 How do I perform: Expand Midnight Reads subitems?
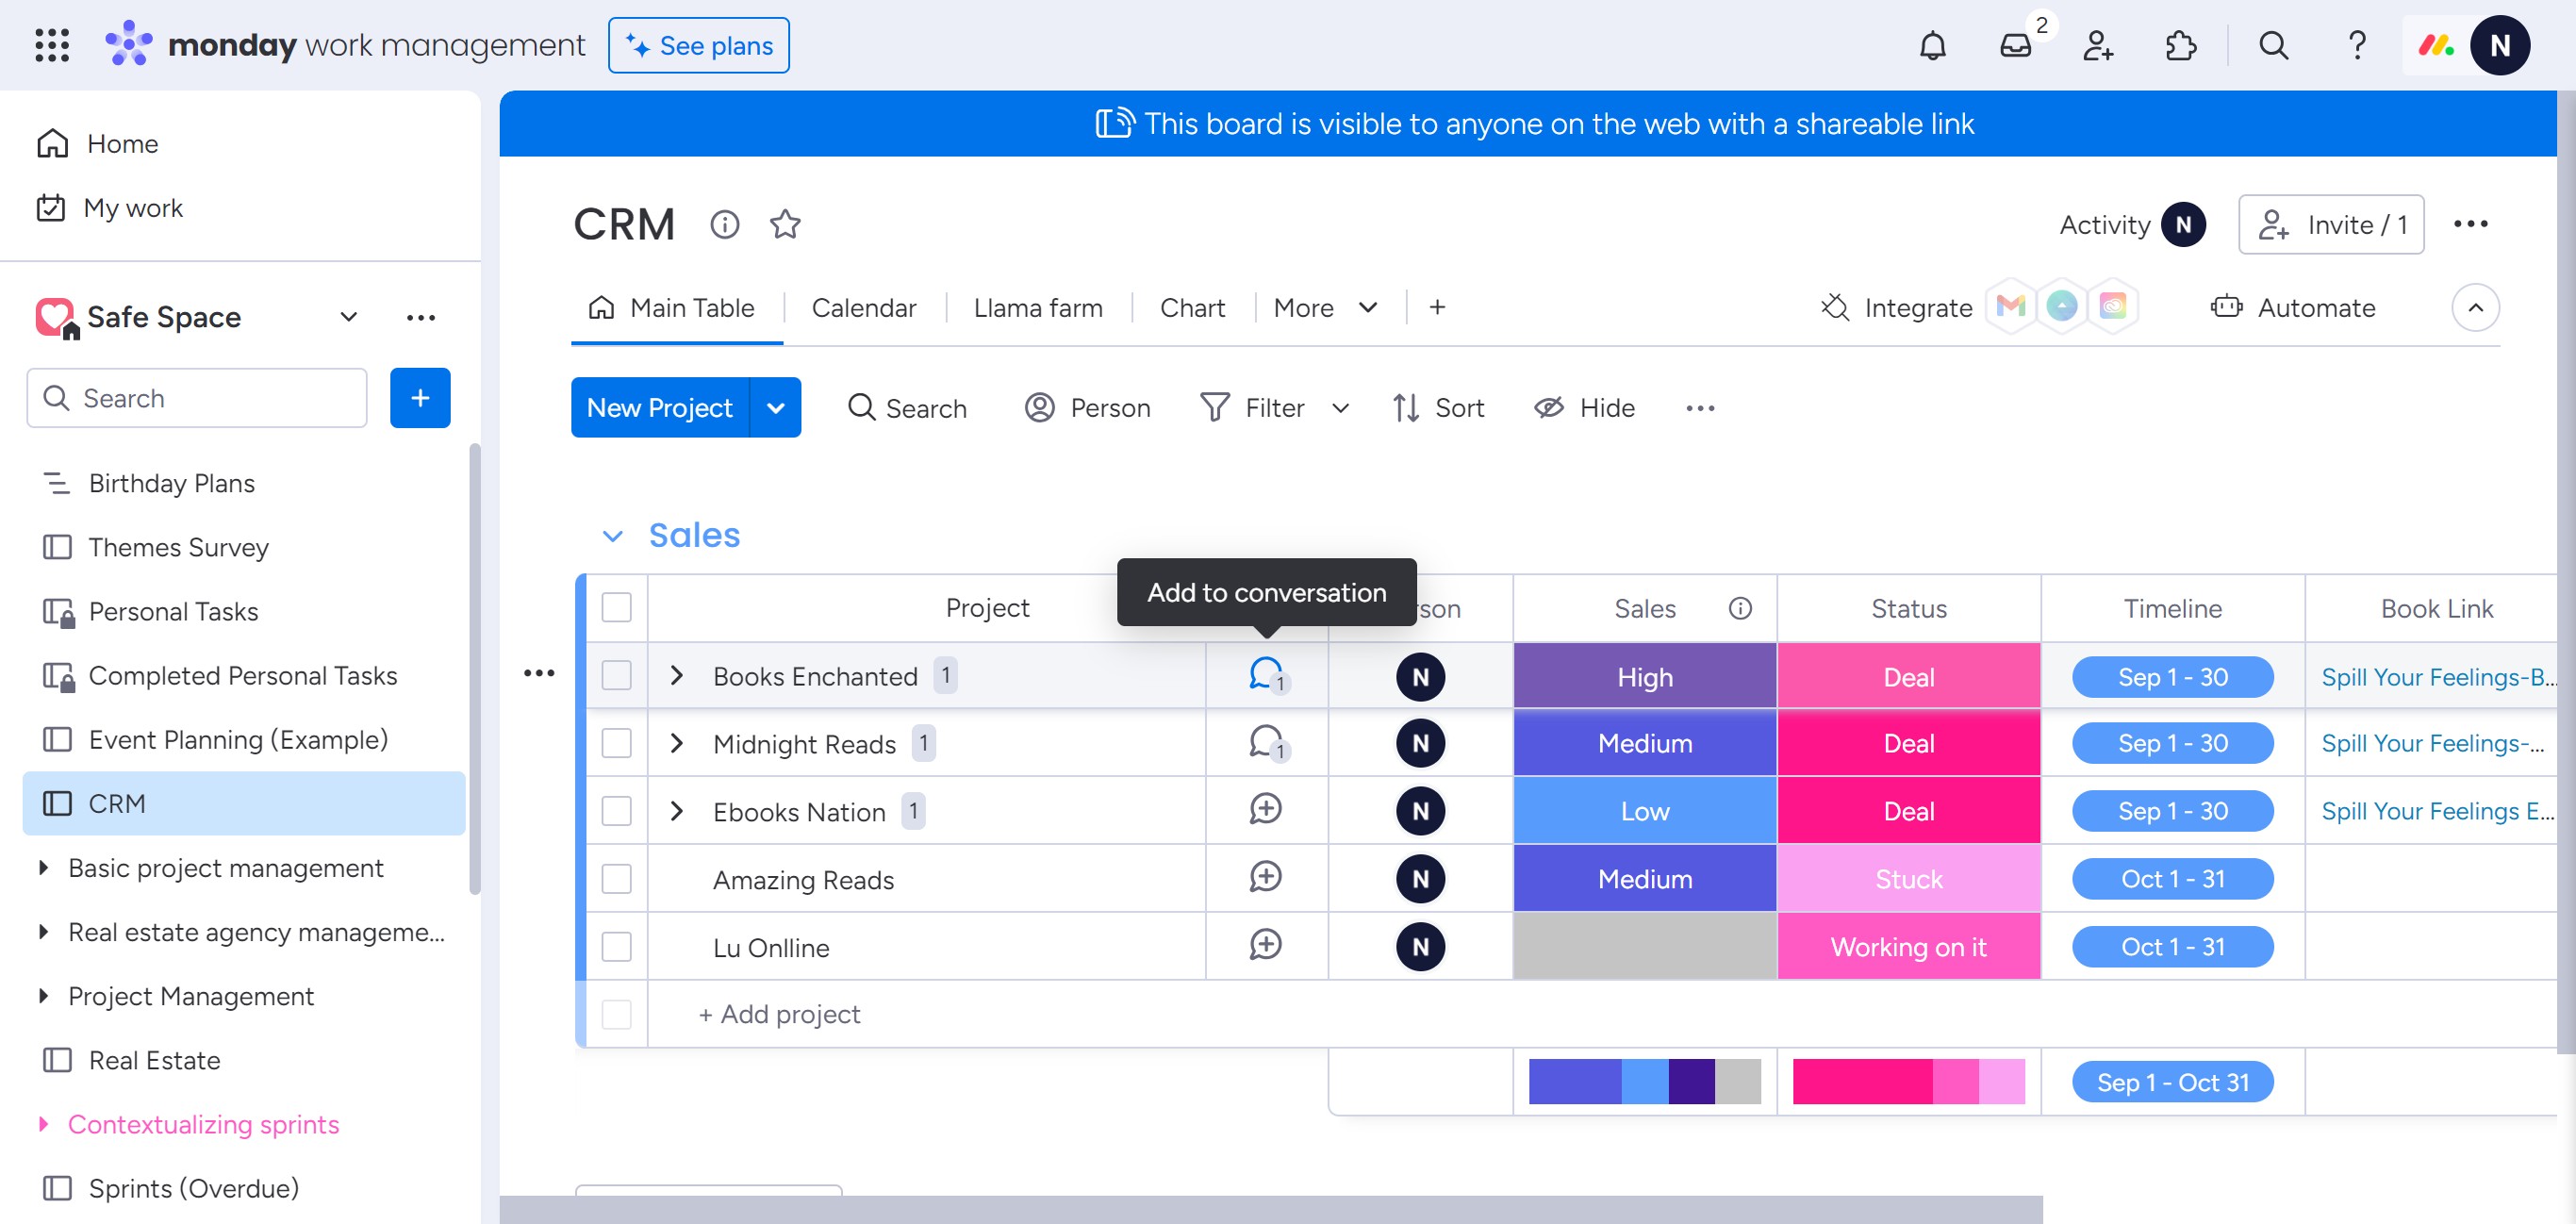[x=677, y=743]
